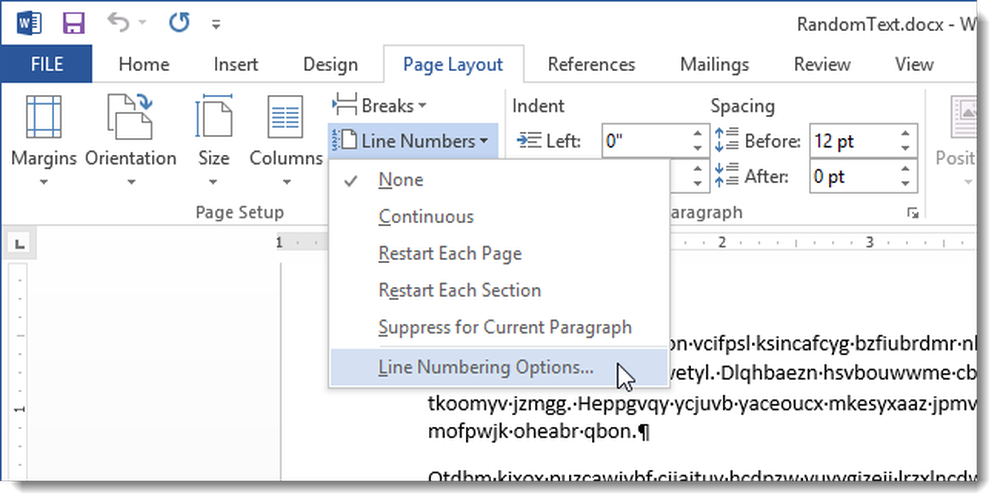Increase Right indent with up arrow
Image resolution: width=1000 pixels, height=504 pixels.
click(698, 169)
